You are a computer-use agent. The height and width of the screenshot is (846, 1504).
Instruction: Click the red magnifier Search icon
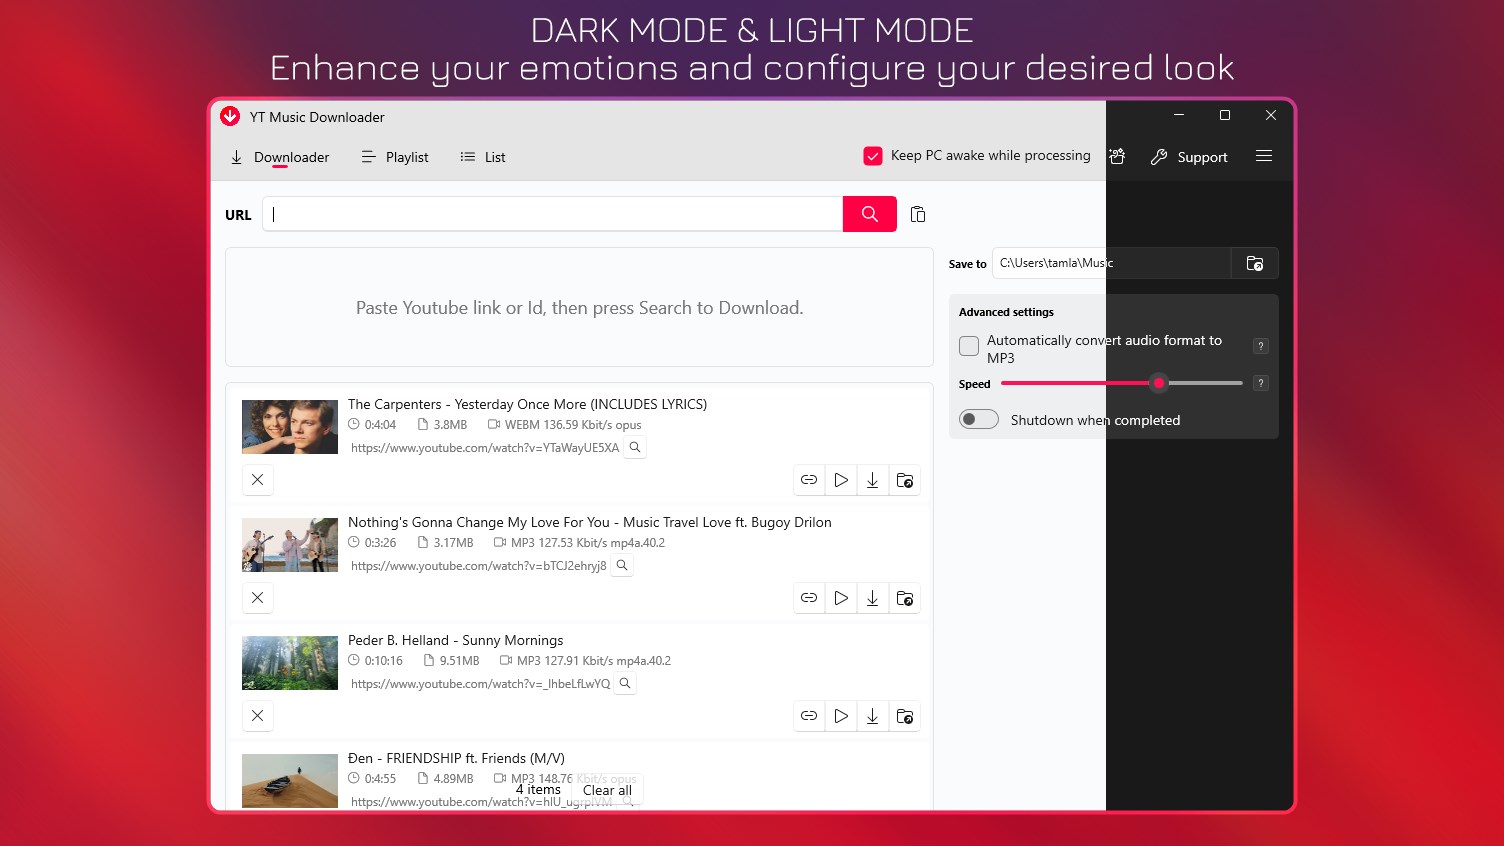coord(869,214)
